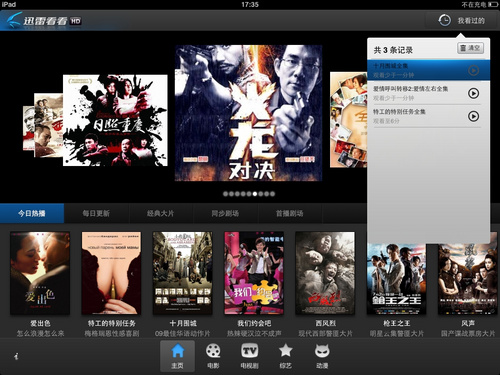Open the 我们约会吧 show thumbnail
Image resolution: width=500 pixels, height=375 pixels.
254,273
